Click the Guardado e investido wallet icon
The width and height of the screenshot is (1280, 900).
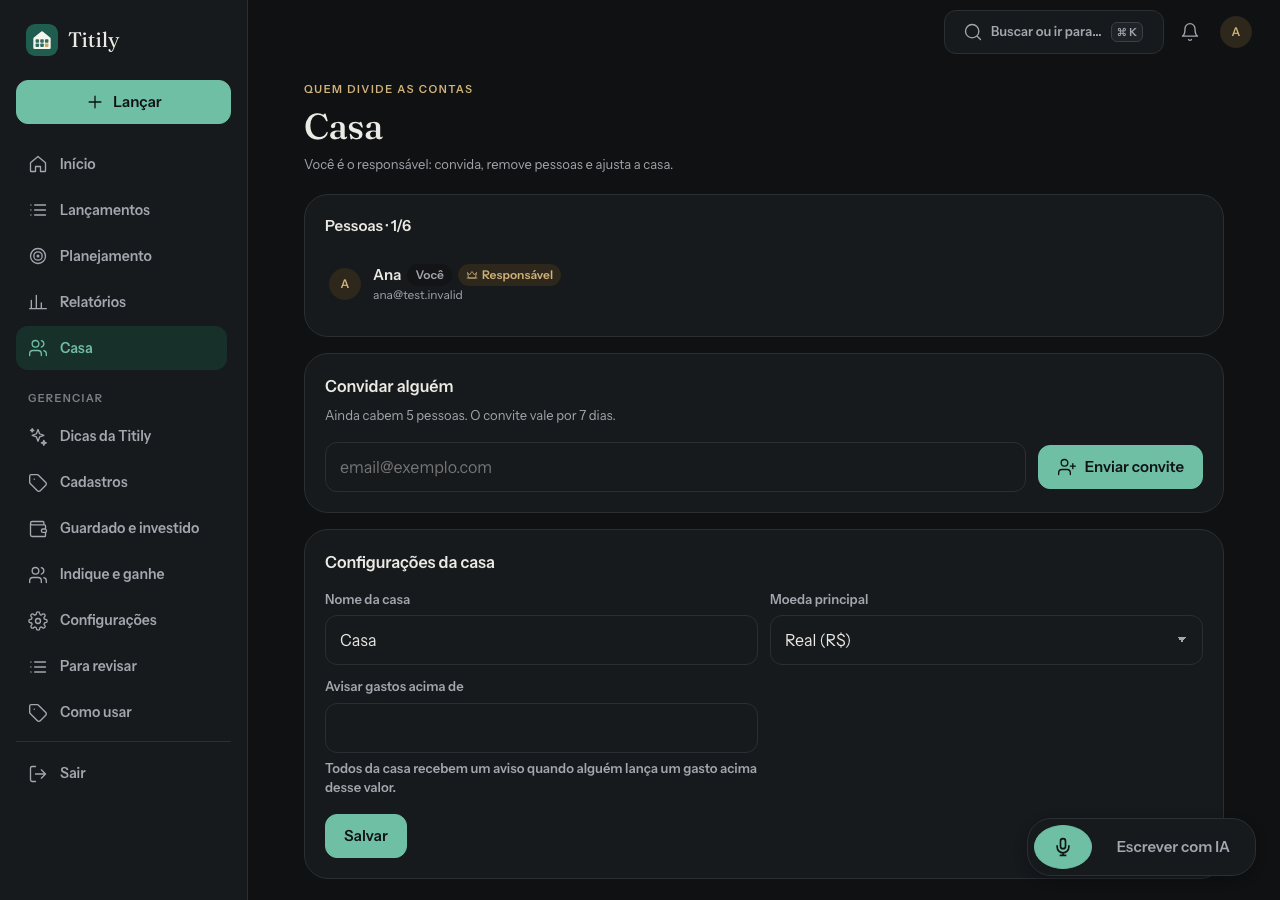[38, 528]
